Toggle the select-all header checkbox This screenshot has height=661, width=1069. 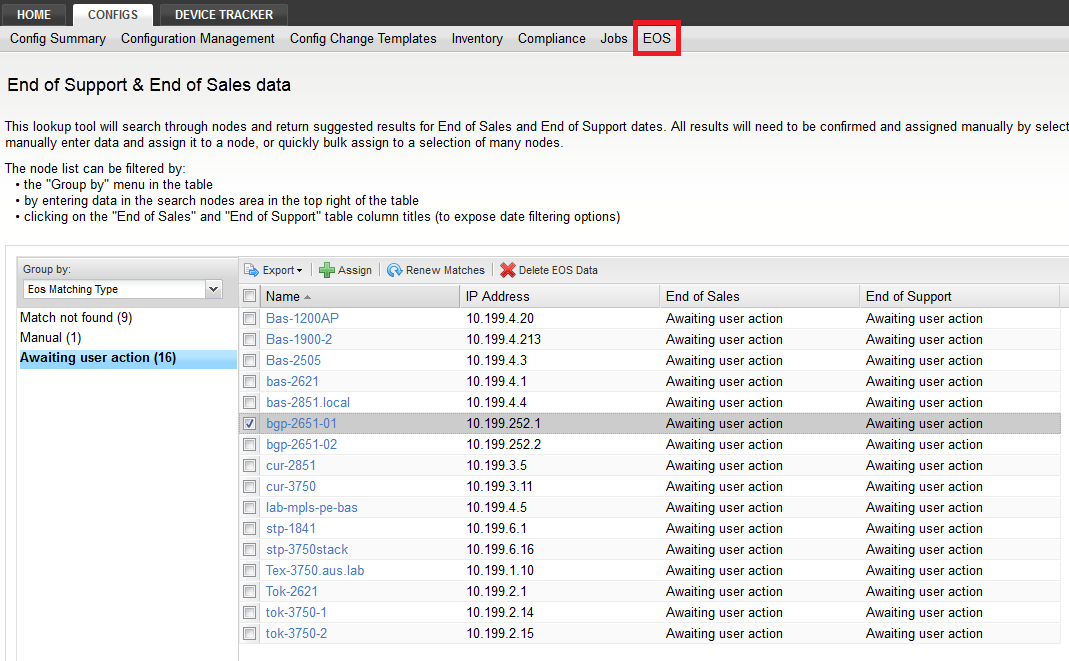pyautogui.click(x=250, y=296)
